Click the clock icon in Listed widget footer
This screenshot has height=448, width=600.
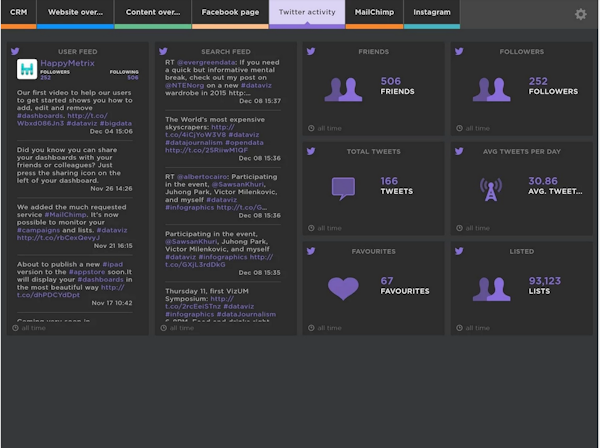459,328
